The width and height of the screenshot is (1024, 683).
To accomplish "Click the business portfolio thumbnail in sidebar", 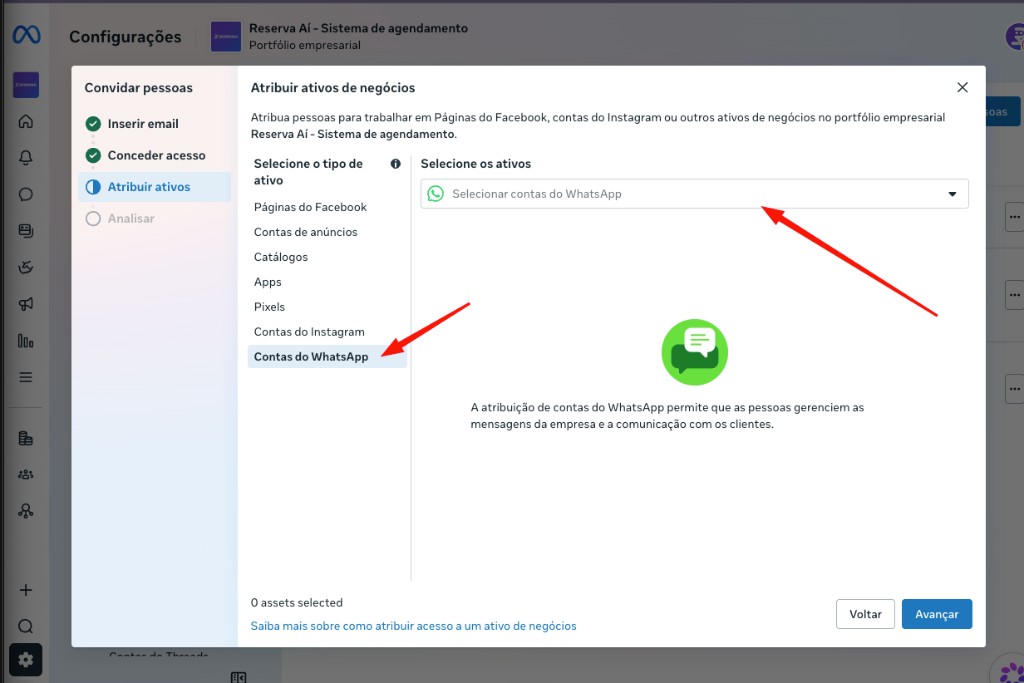I will pyautogui.click(x=26, y=85).
